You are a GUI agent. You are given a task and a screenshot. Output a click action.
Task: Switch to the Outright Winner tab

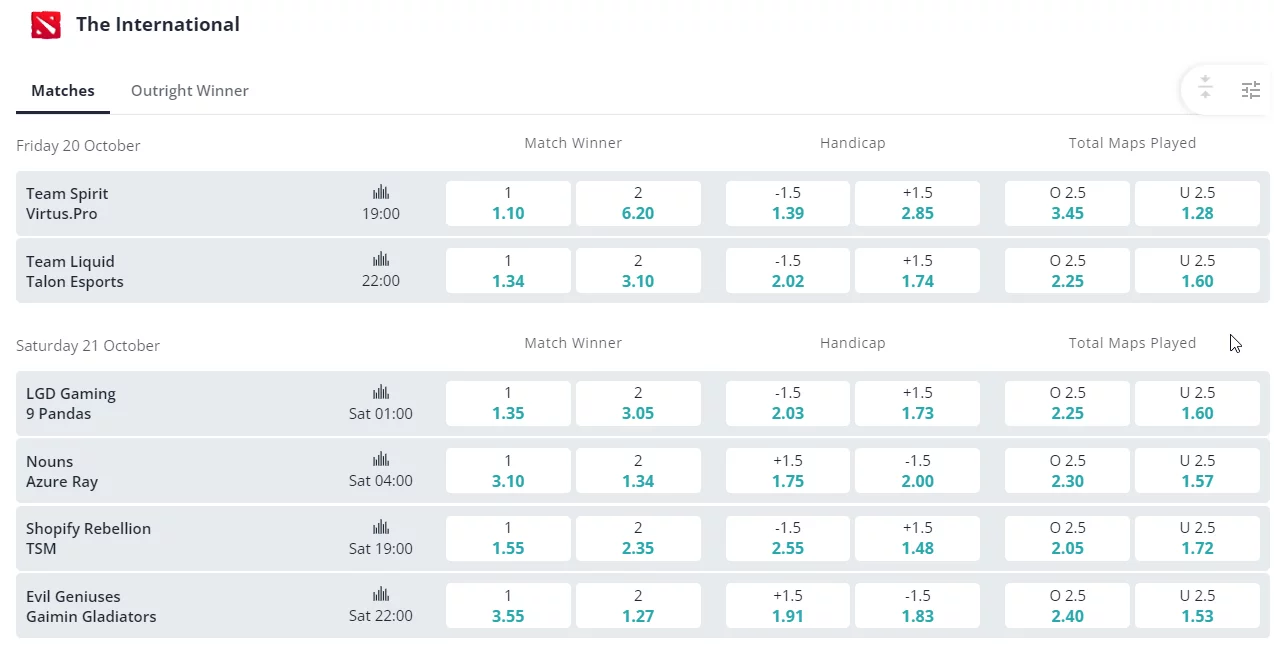click(190, 91)
